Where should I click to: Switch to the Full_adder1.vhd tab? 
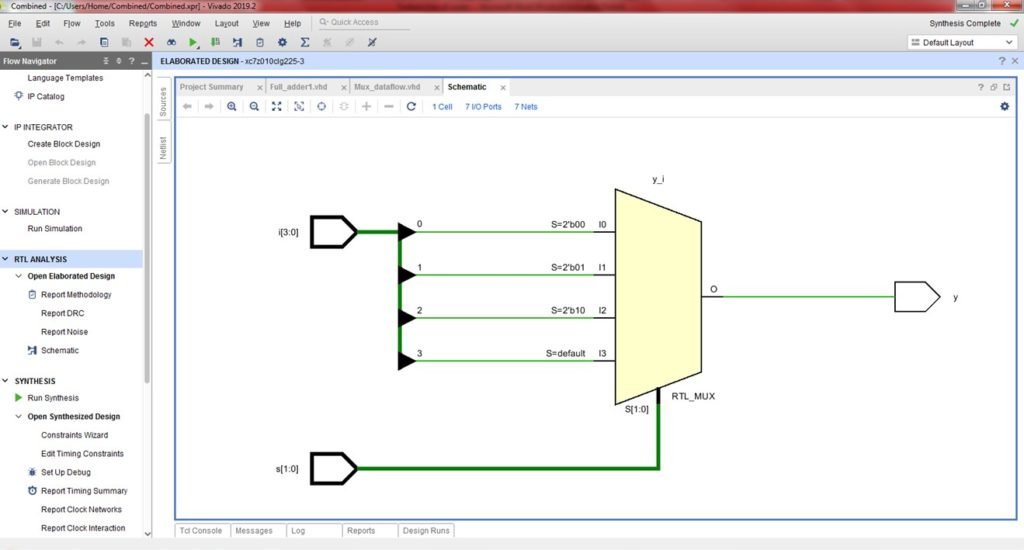coord(298,87)
